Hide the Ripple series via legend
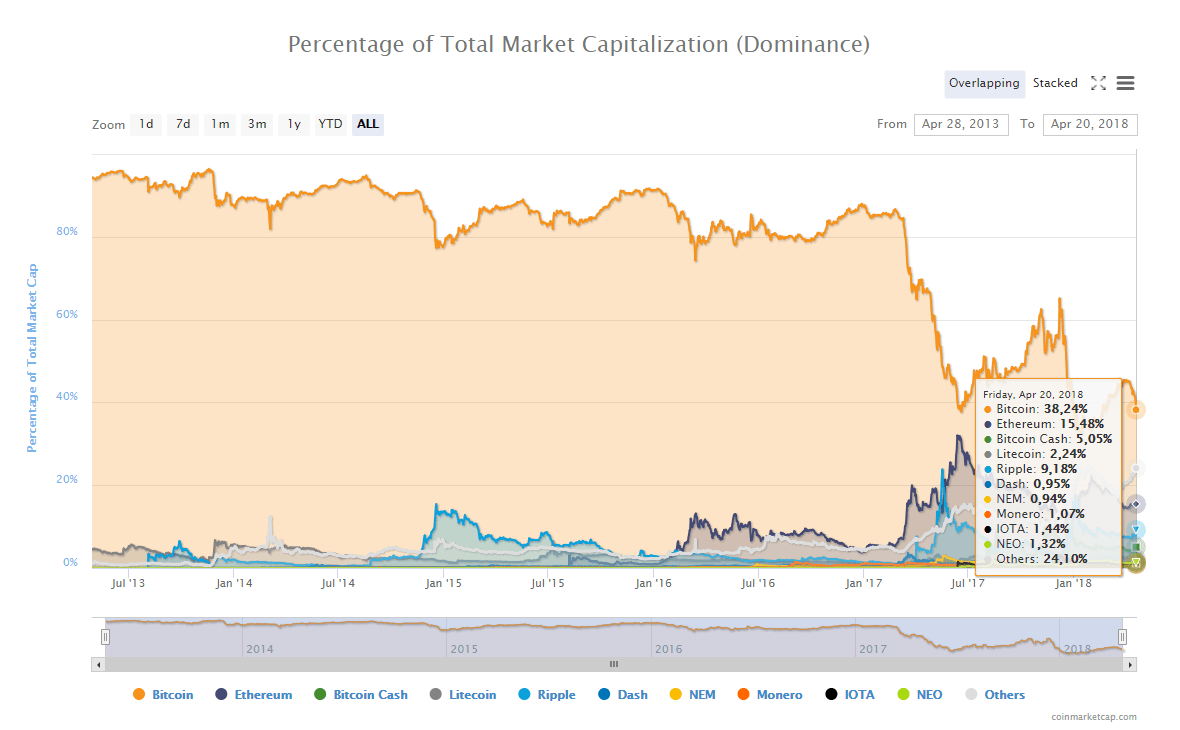This screenshot has width=1180, height=730. (x=556, y=695)
